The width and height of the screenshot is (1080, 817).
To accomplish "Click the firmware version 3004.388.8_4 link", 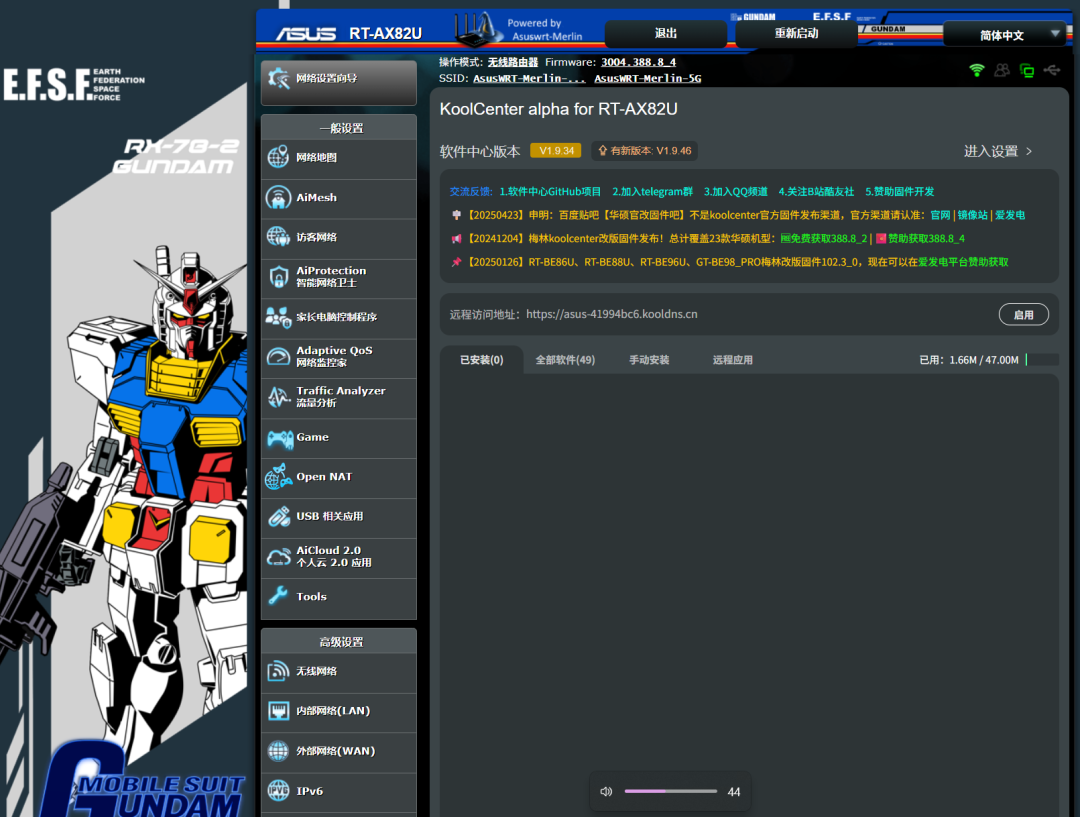I will pos(638,62).
